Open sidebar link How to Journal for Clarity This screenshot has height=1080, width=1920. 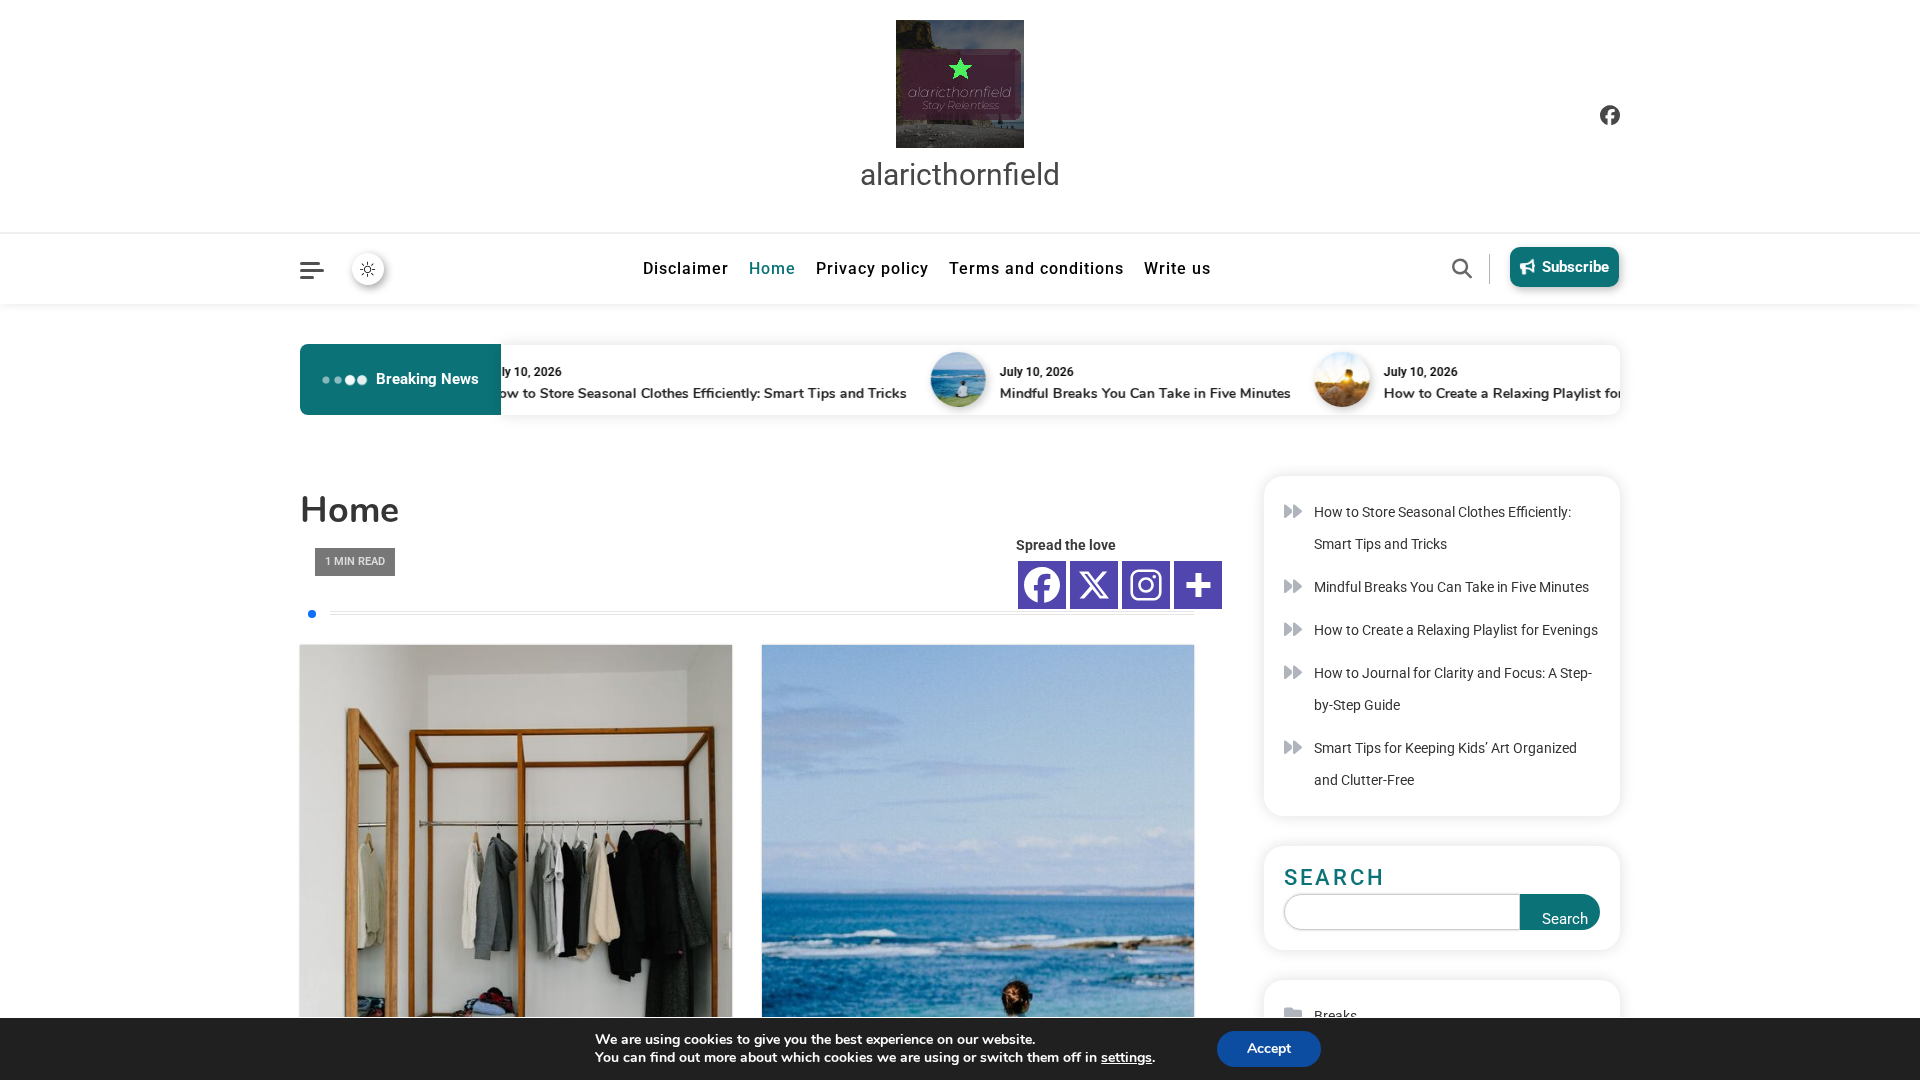[x=1453, y=689]
